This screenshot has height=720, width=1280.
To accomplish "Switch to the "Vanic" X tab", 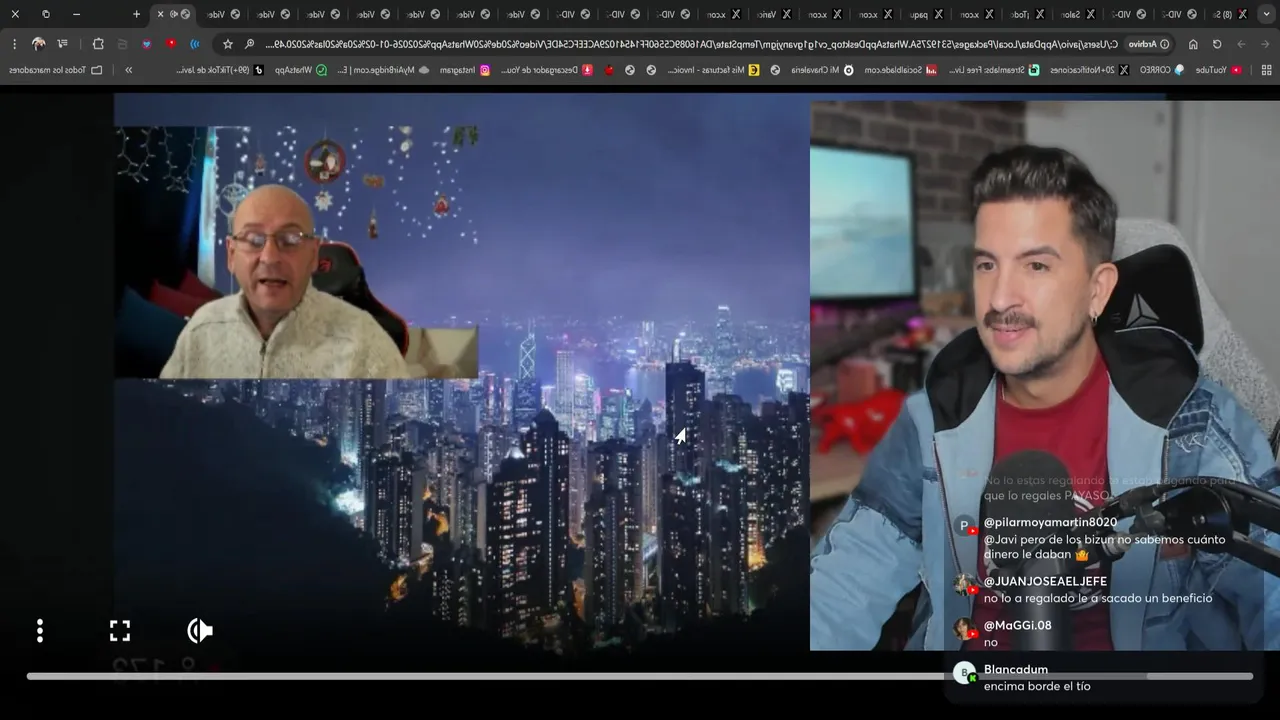I will 775,14.
